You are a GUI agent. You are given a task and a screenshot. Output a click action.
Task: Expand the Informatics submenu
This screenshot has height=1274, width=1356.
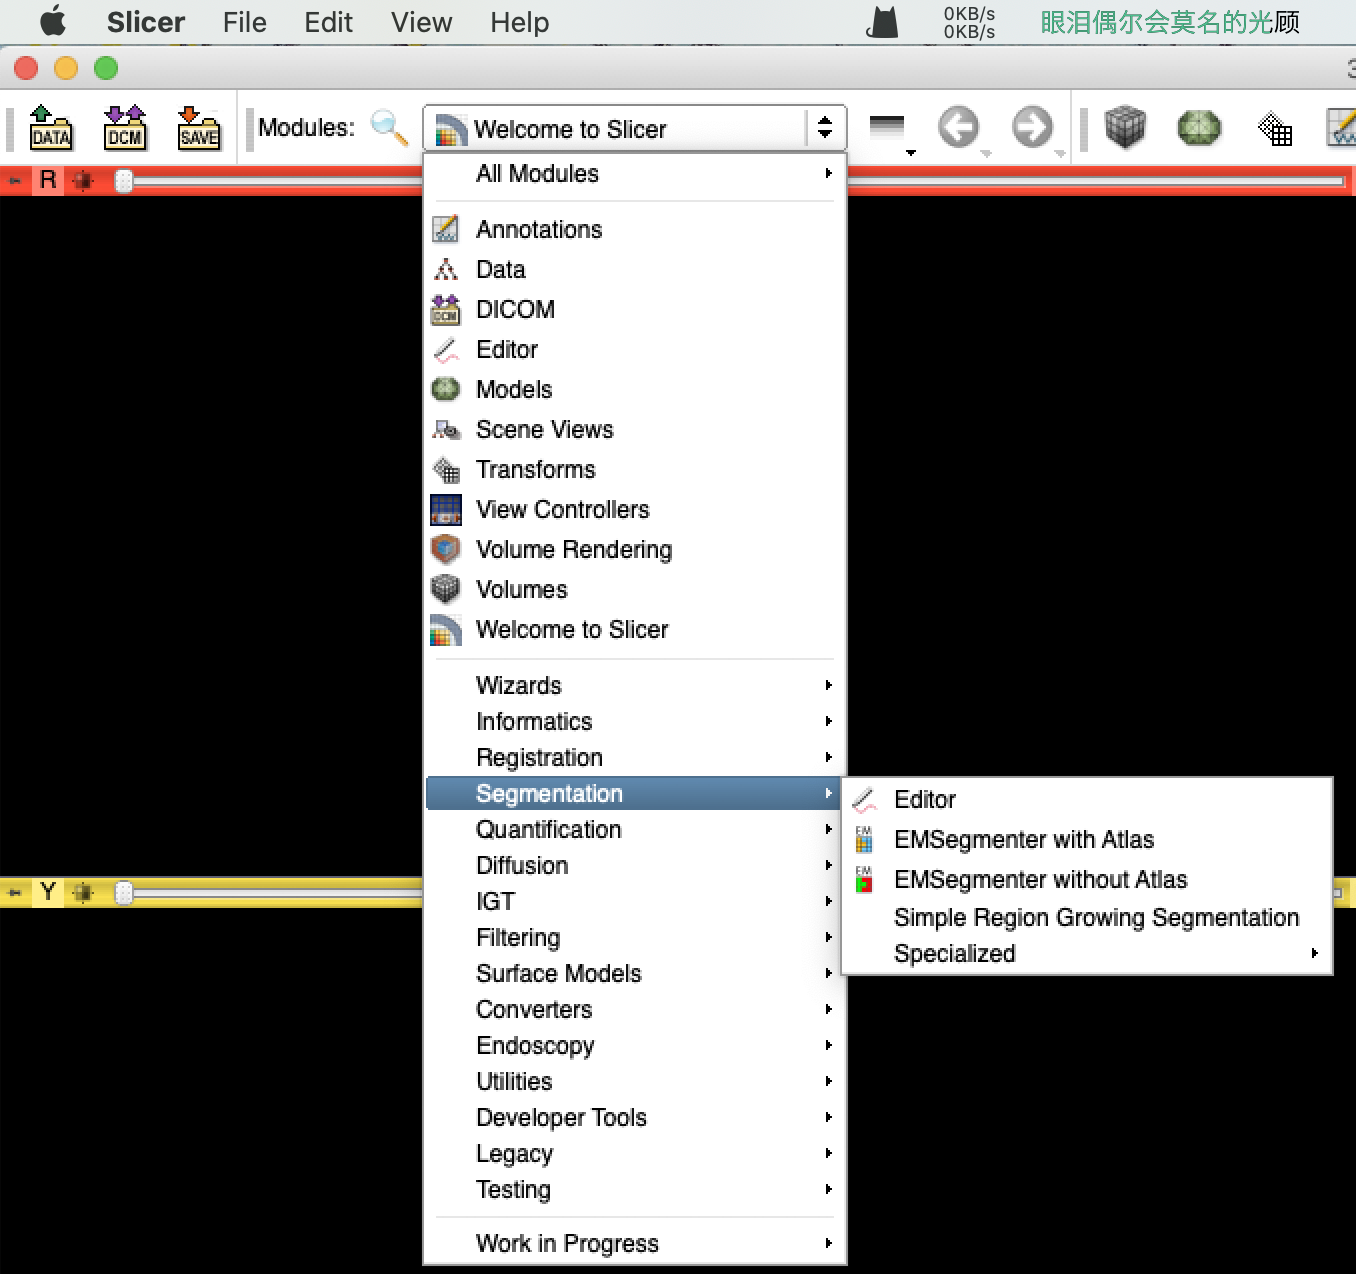pyautogui.click(x=635, y=721)
